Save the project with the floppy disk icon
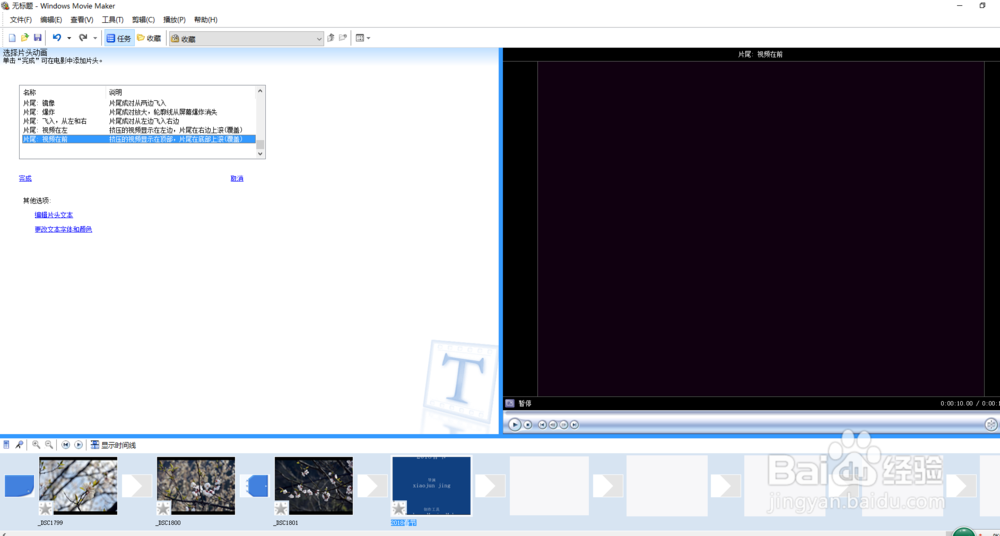Viewport: 1000px width, 536px height. tap(38, 38)
